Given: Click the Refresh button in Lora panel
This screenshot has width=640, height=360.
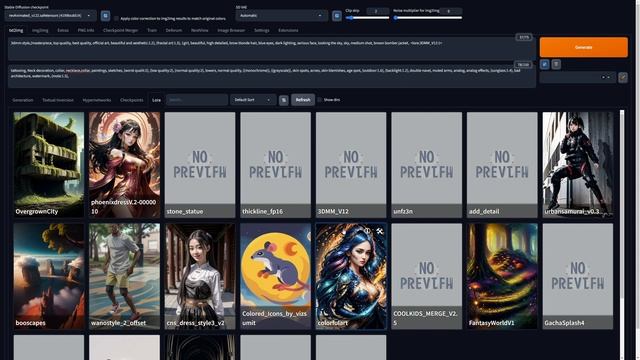Looking at the screenshot, I should click(303, 100).
